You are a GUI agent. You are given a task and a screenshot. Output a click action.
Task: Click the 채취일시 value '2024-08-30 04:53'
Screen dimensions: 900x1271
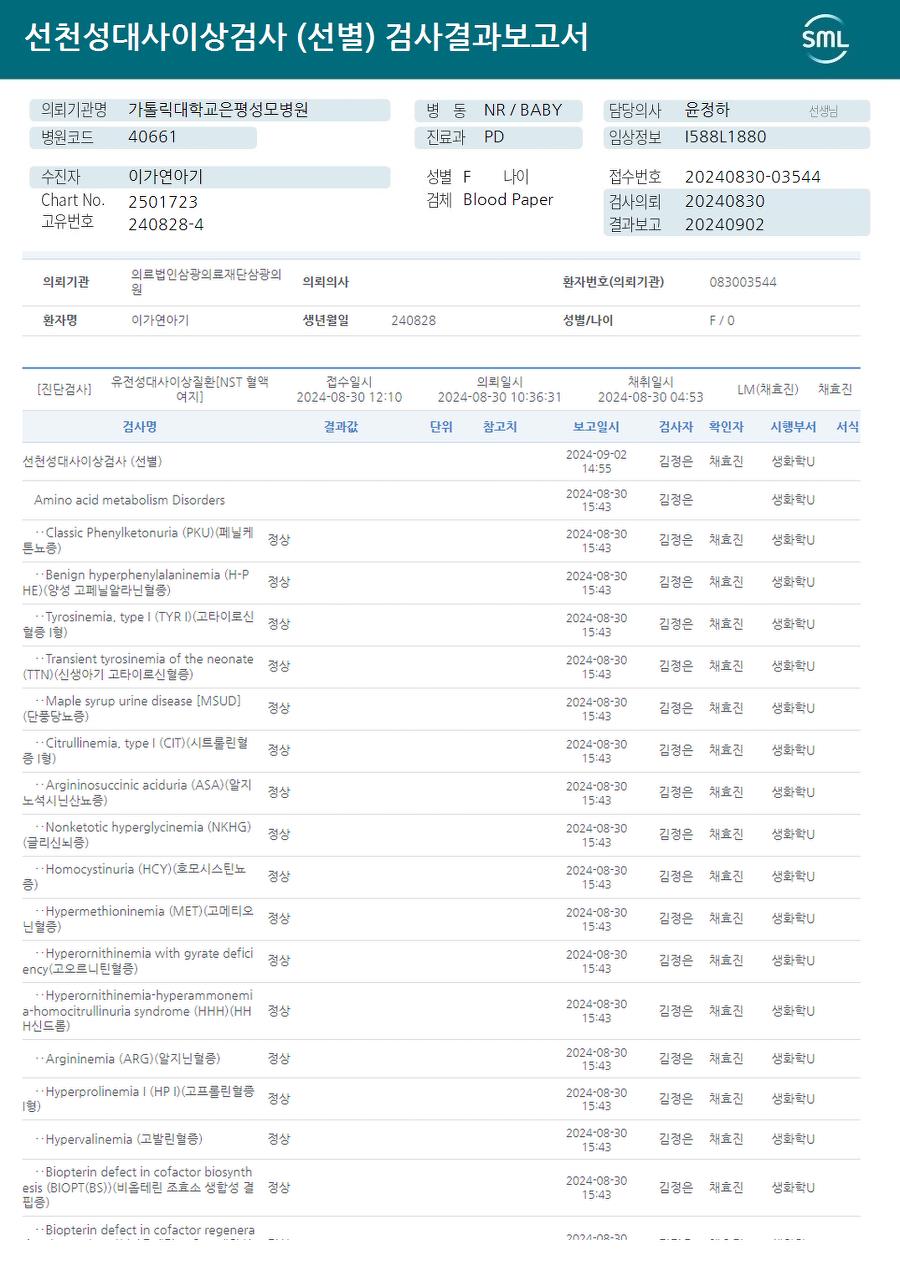coord(651,397)
